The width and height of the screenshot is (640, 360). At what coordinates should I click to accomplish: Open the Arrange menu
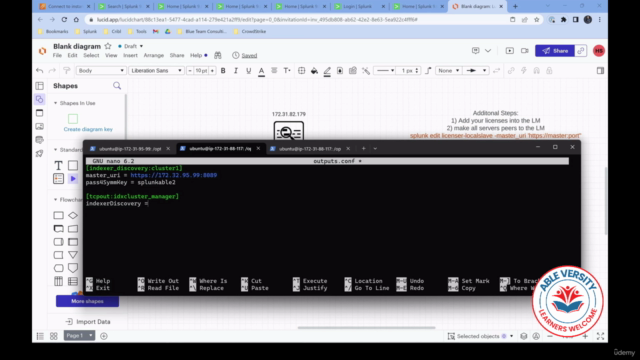tap(153, 55)
